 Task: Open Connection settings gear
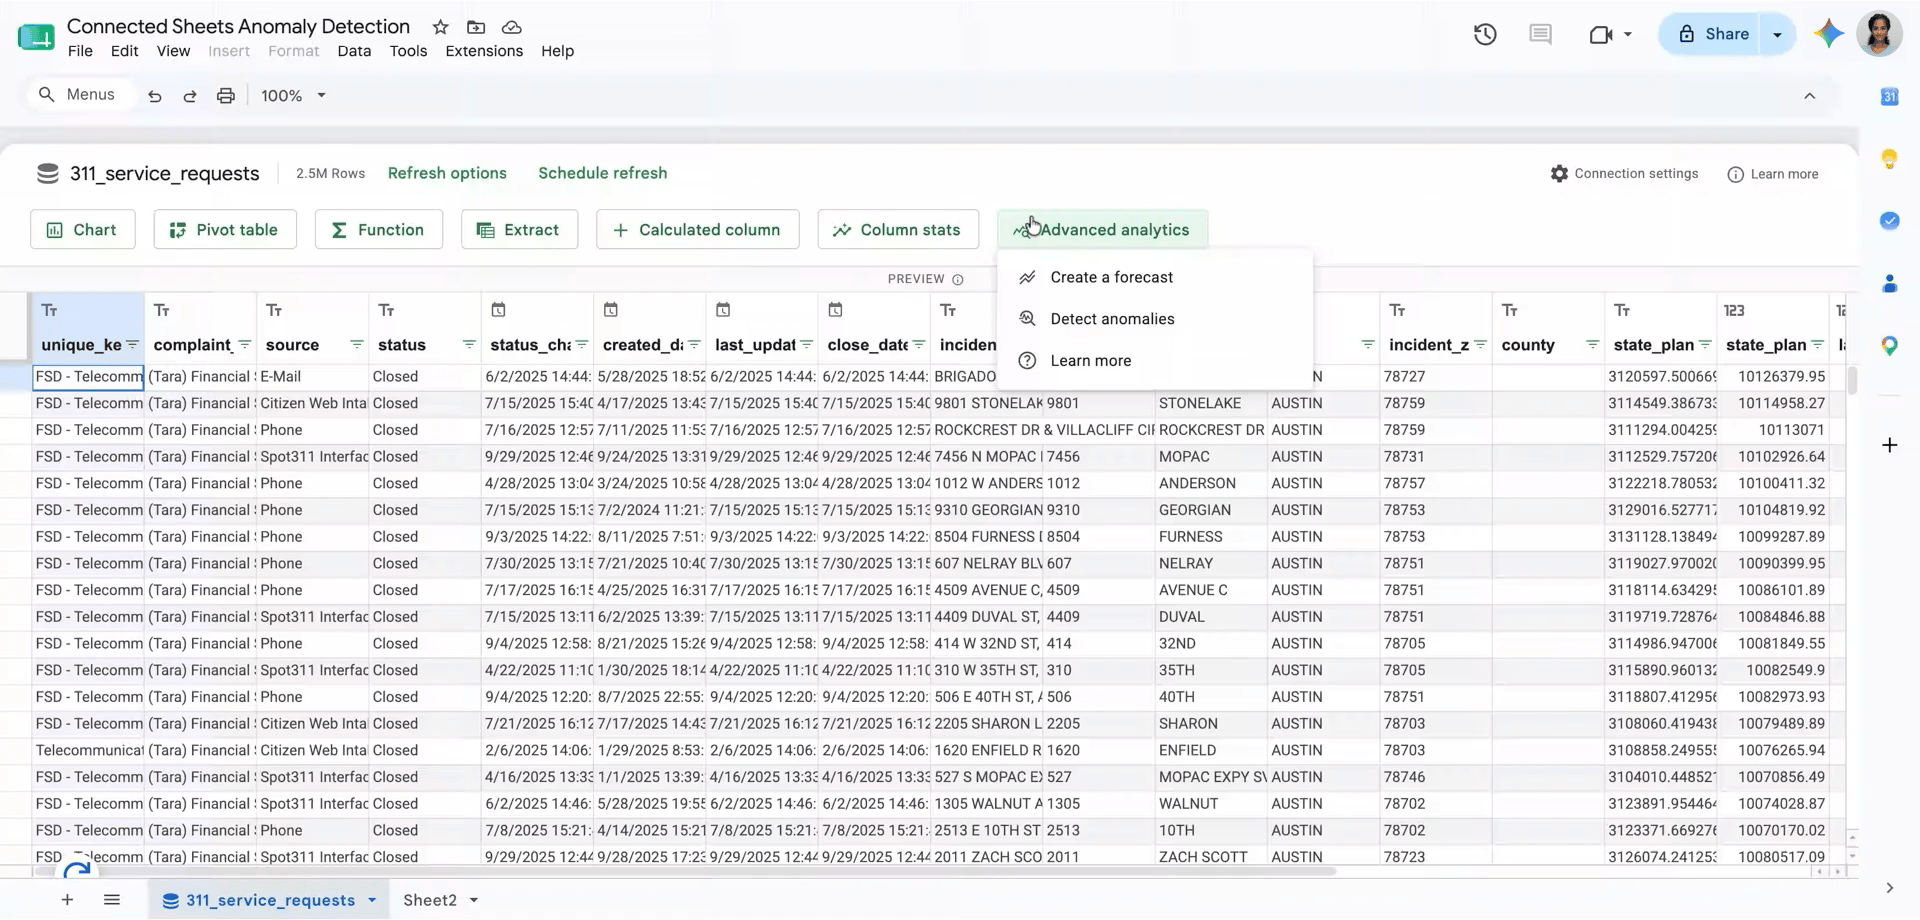[x=1559, y=174]
